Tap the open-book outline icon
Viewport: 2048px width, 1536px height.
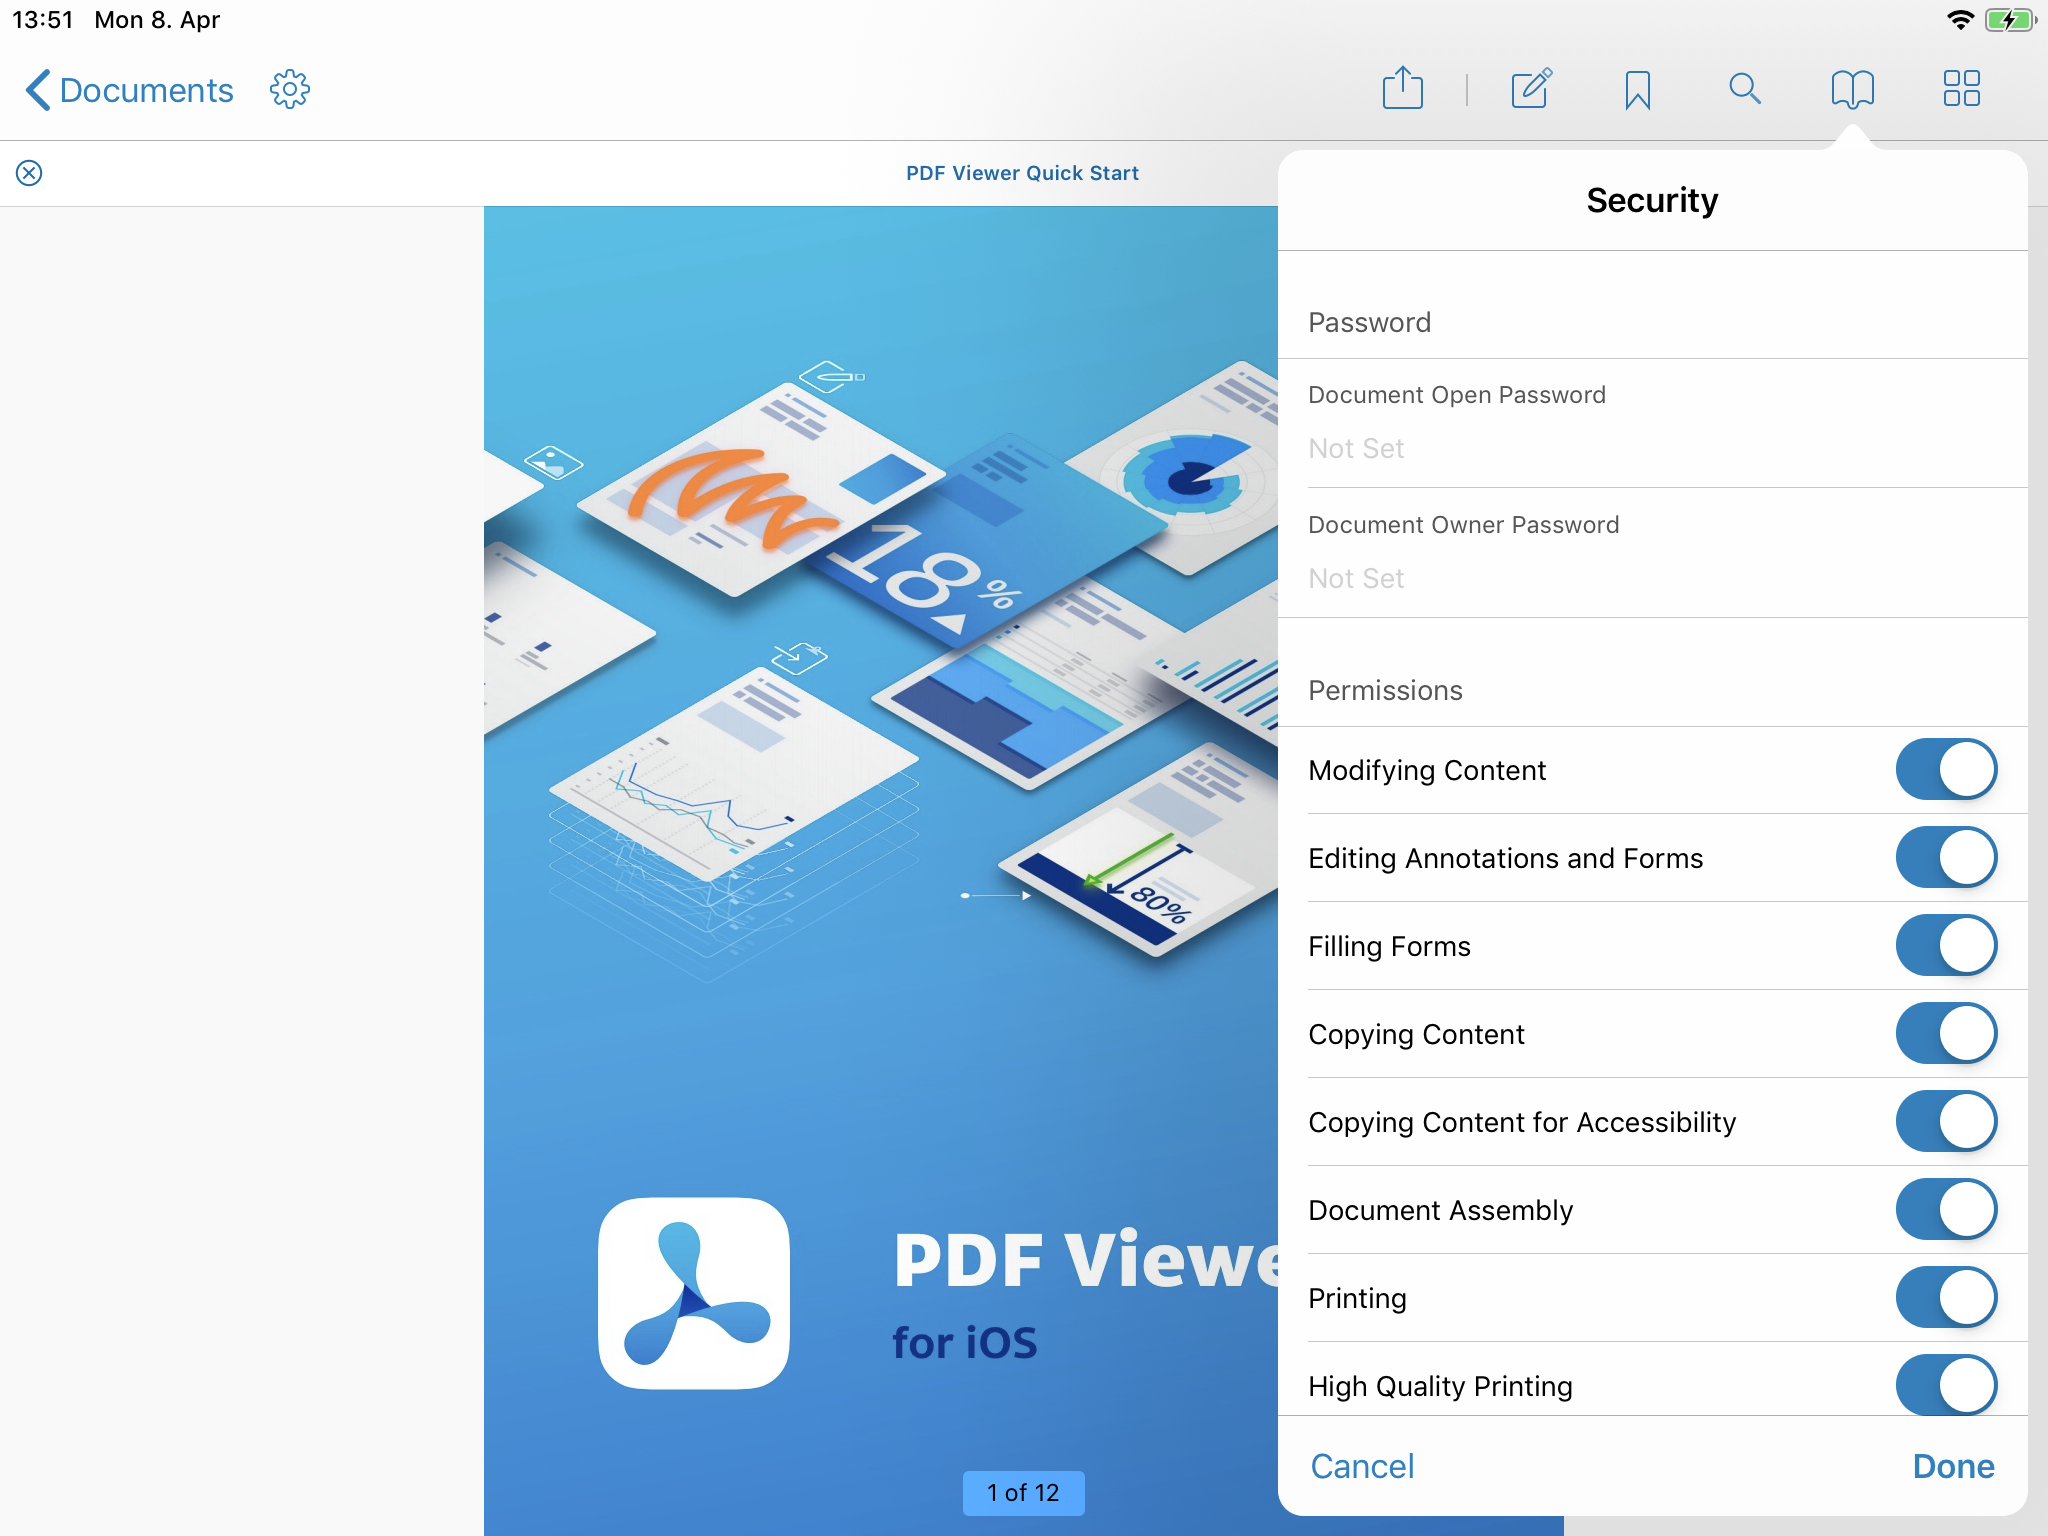click(x=1852, y=89)
